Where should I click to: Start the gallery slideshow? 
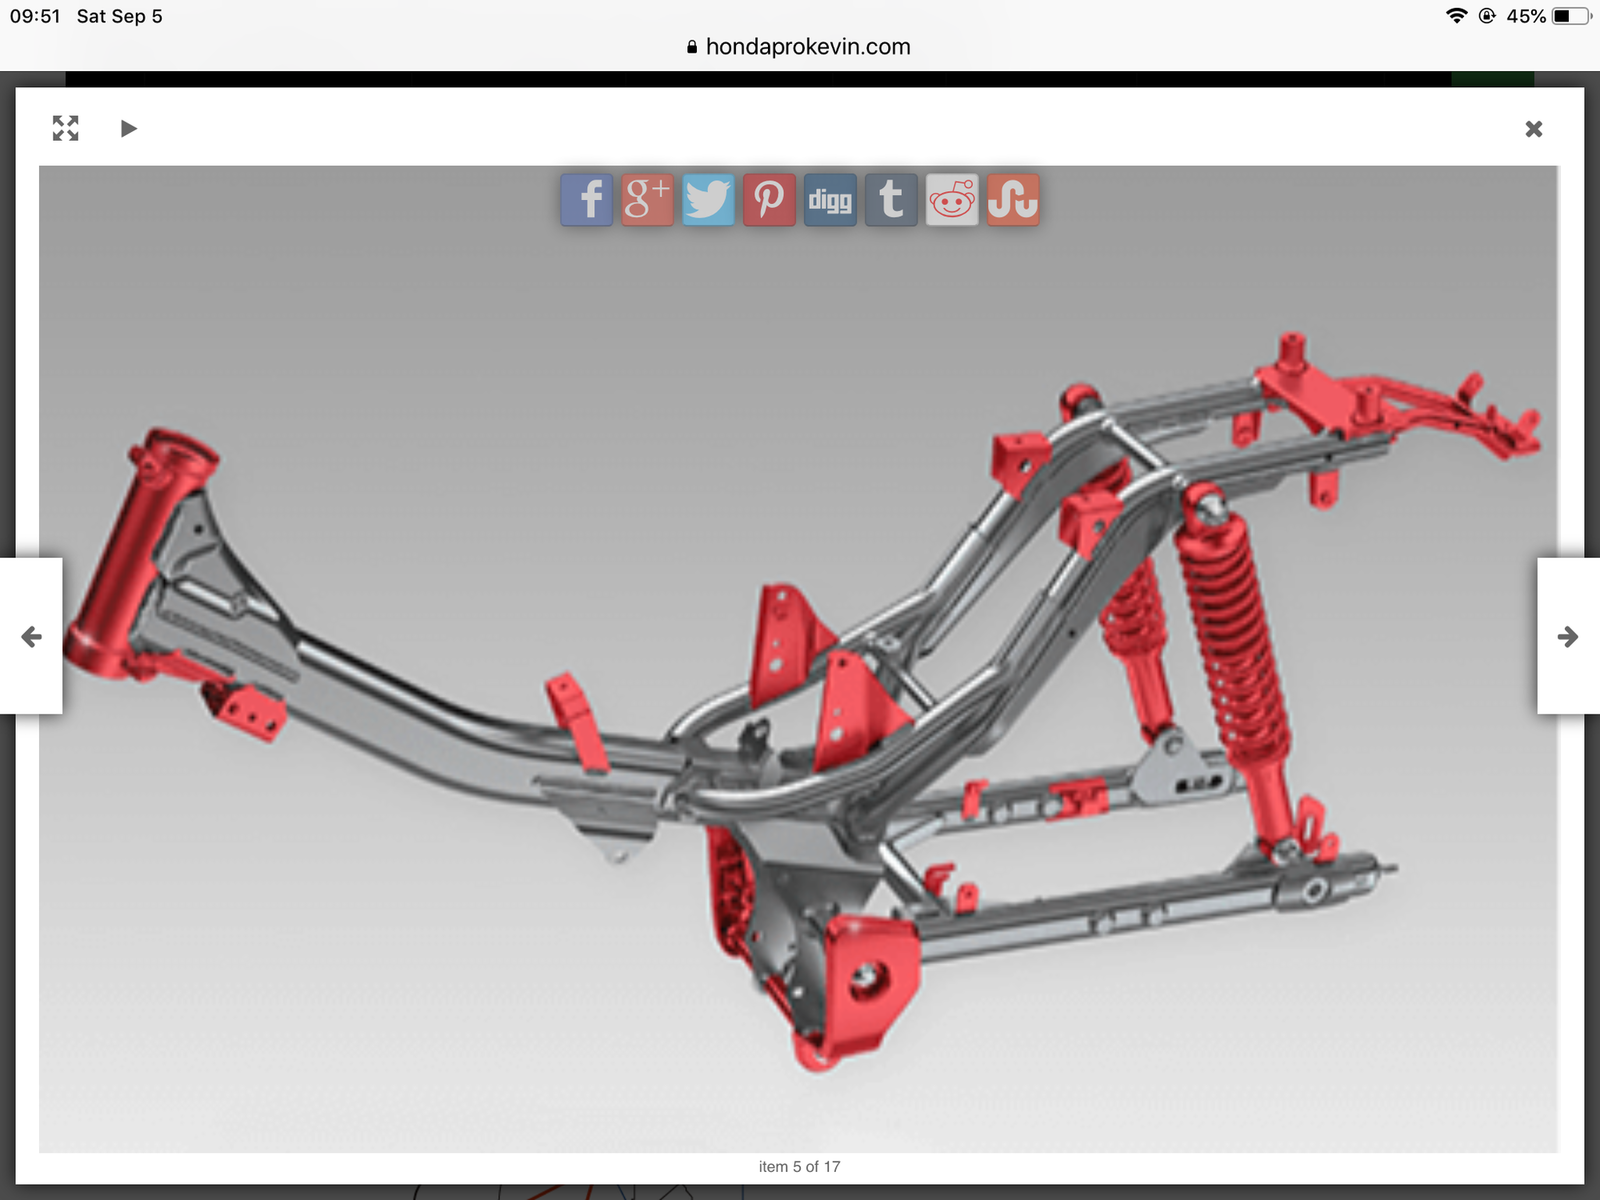coord(128,128)
